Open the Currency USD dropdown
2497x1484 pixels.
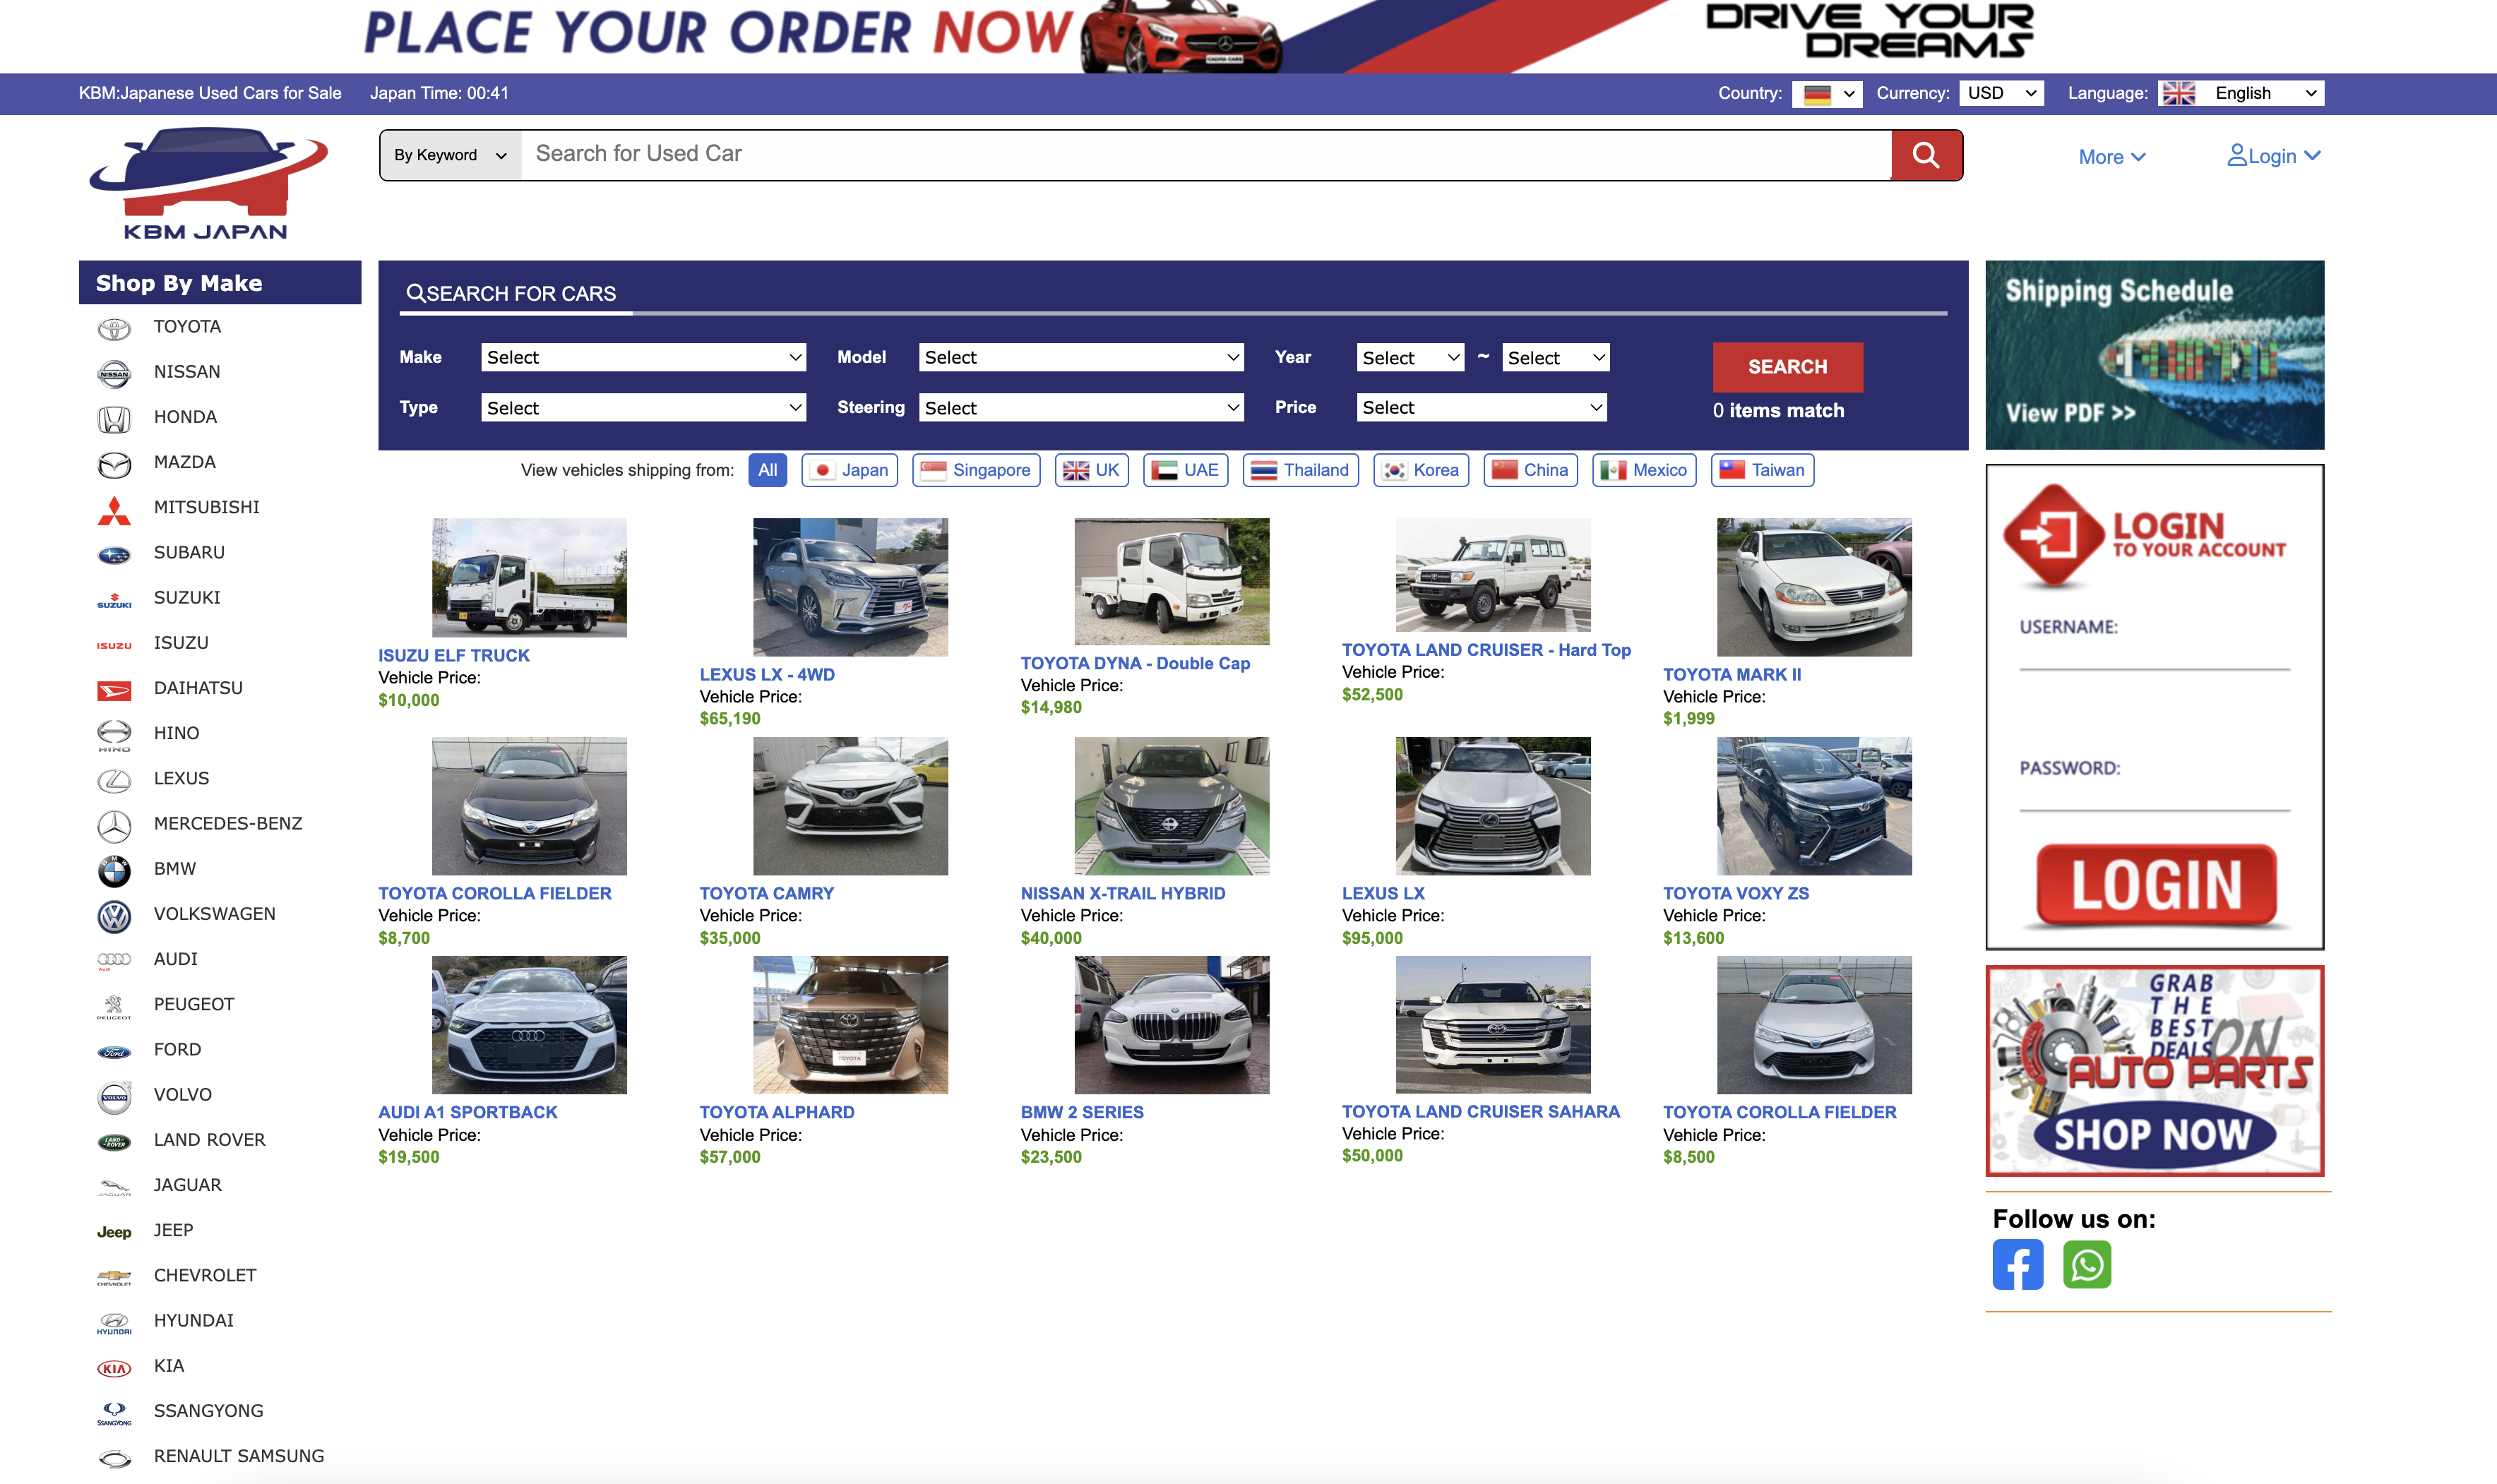tap(2001, 93)
